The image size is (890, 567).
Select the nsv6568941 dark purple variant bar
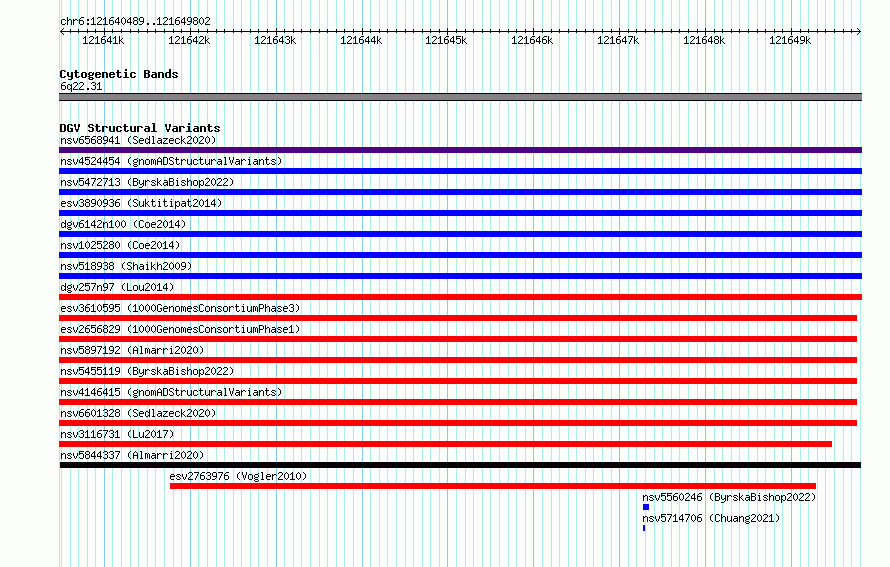(x=460, y=150)
